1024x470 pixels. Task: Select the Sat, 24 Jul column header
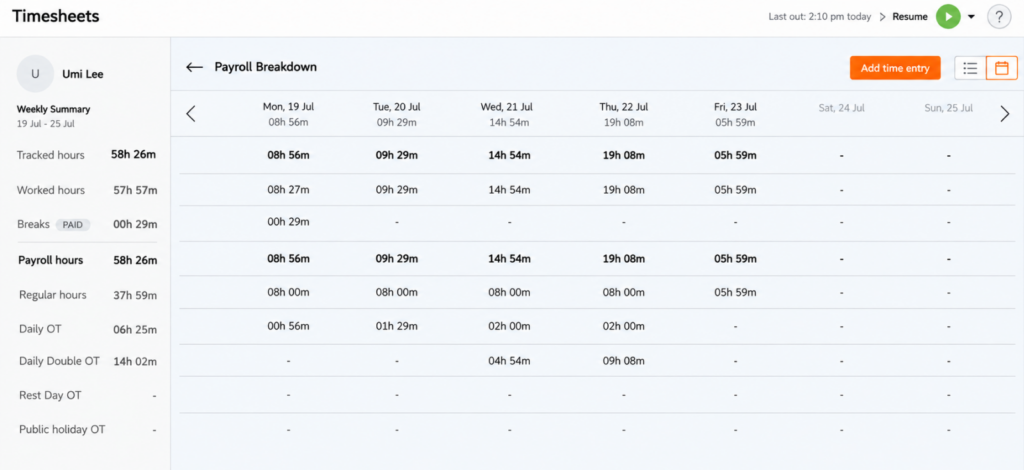coord(841,108)
